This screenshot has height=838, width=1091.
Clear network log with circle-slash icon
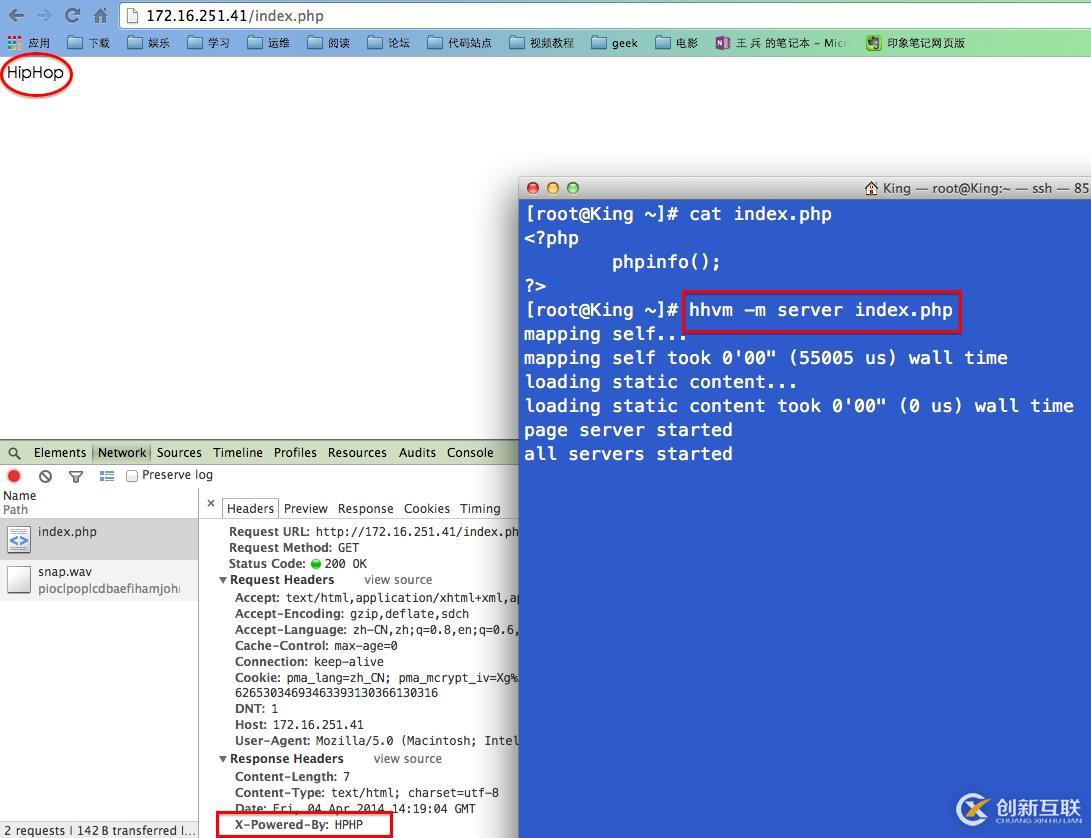tap(45, 476)
